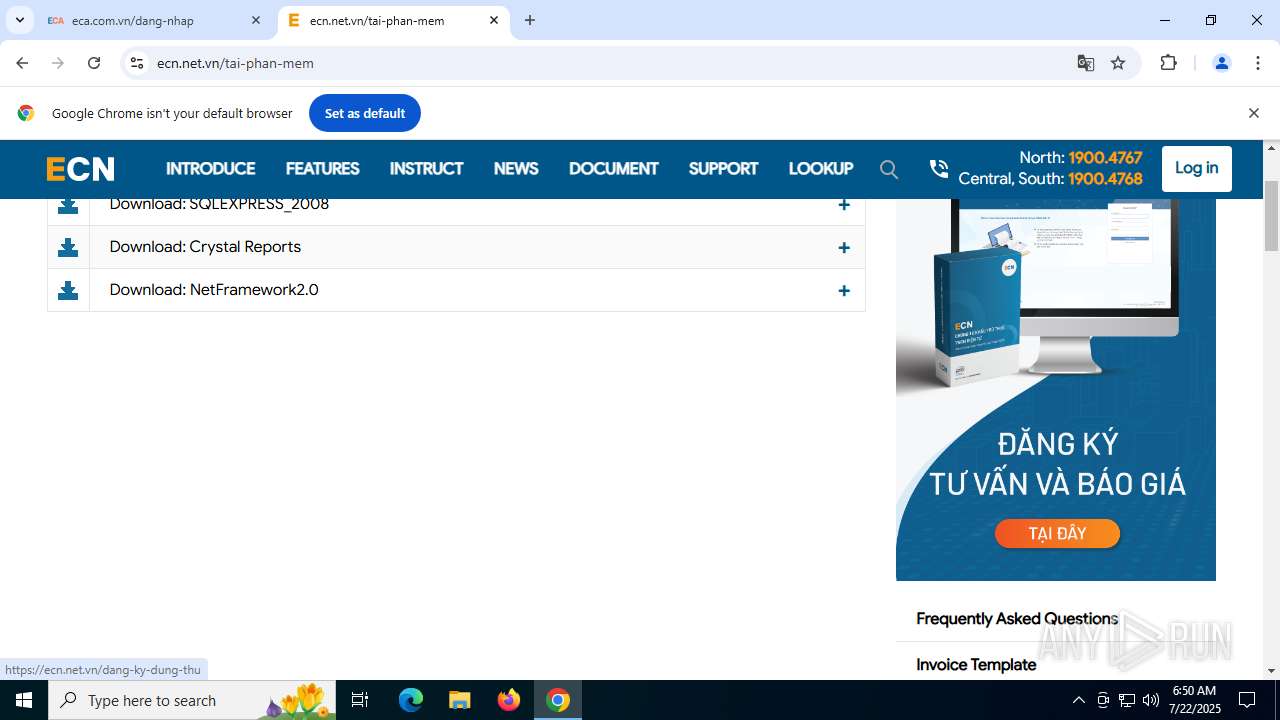1280x720 pixels.
Task: Close the eca.com.vn tab
Action: pos(256,20)
